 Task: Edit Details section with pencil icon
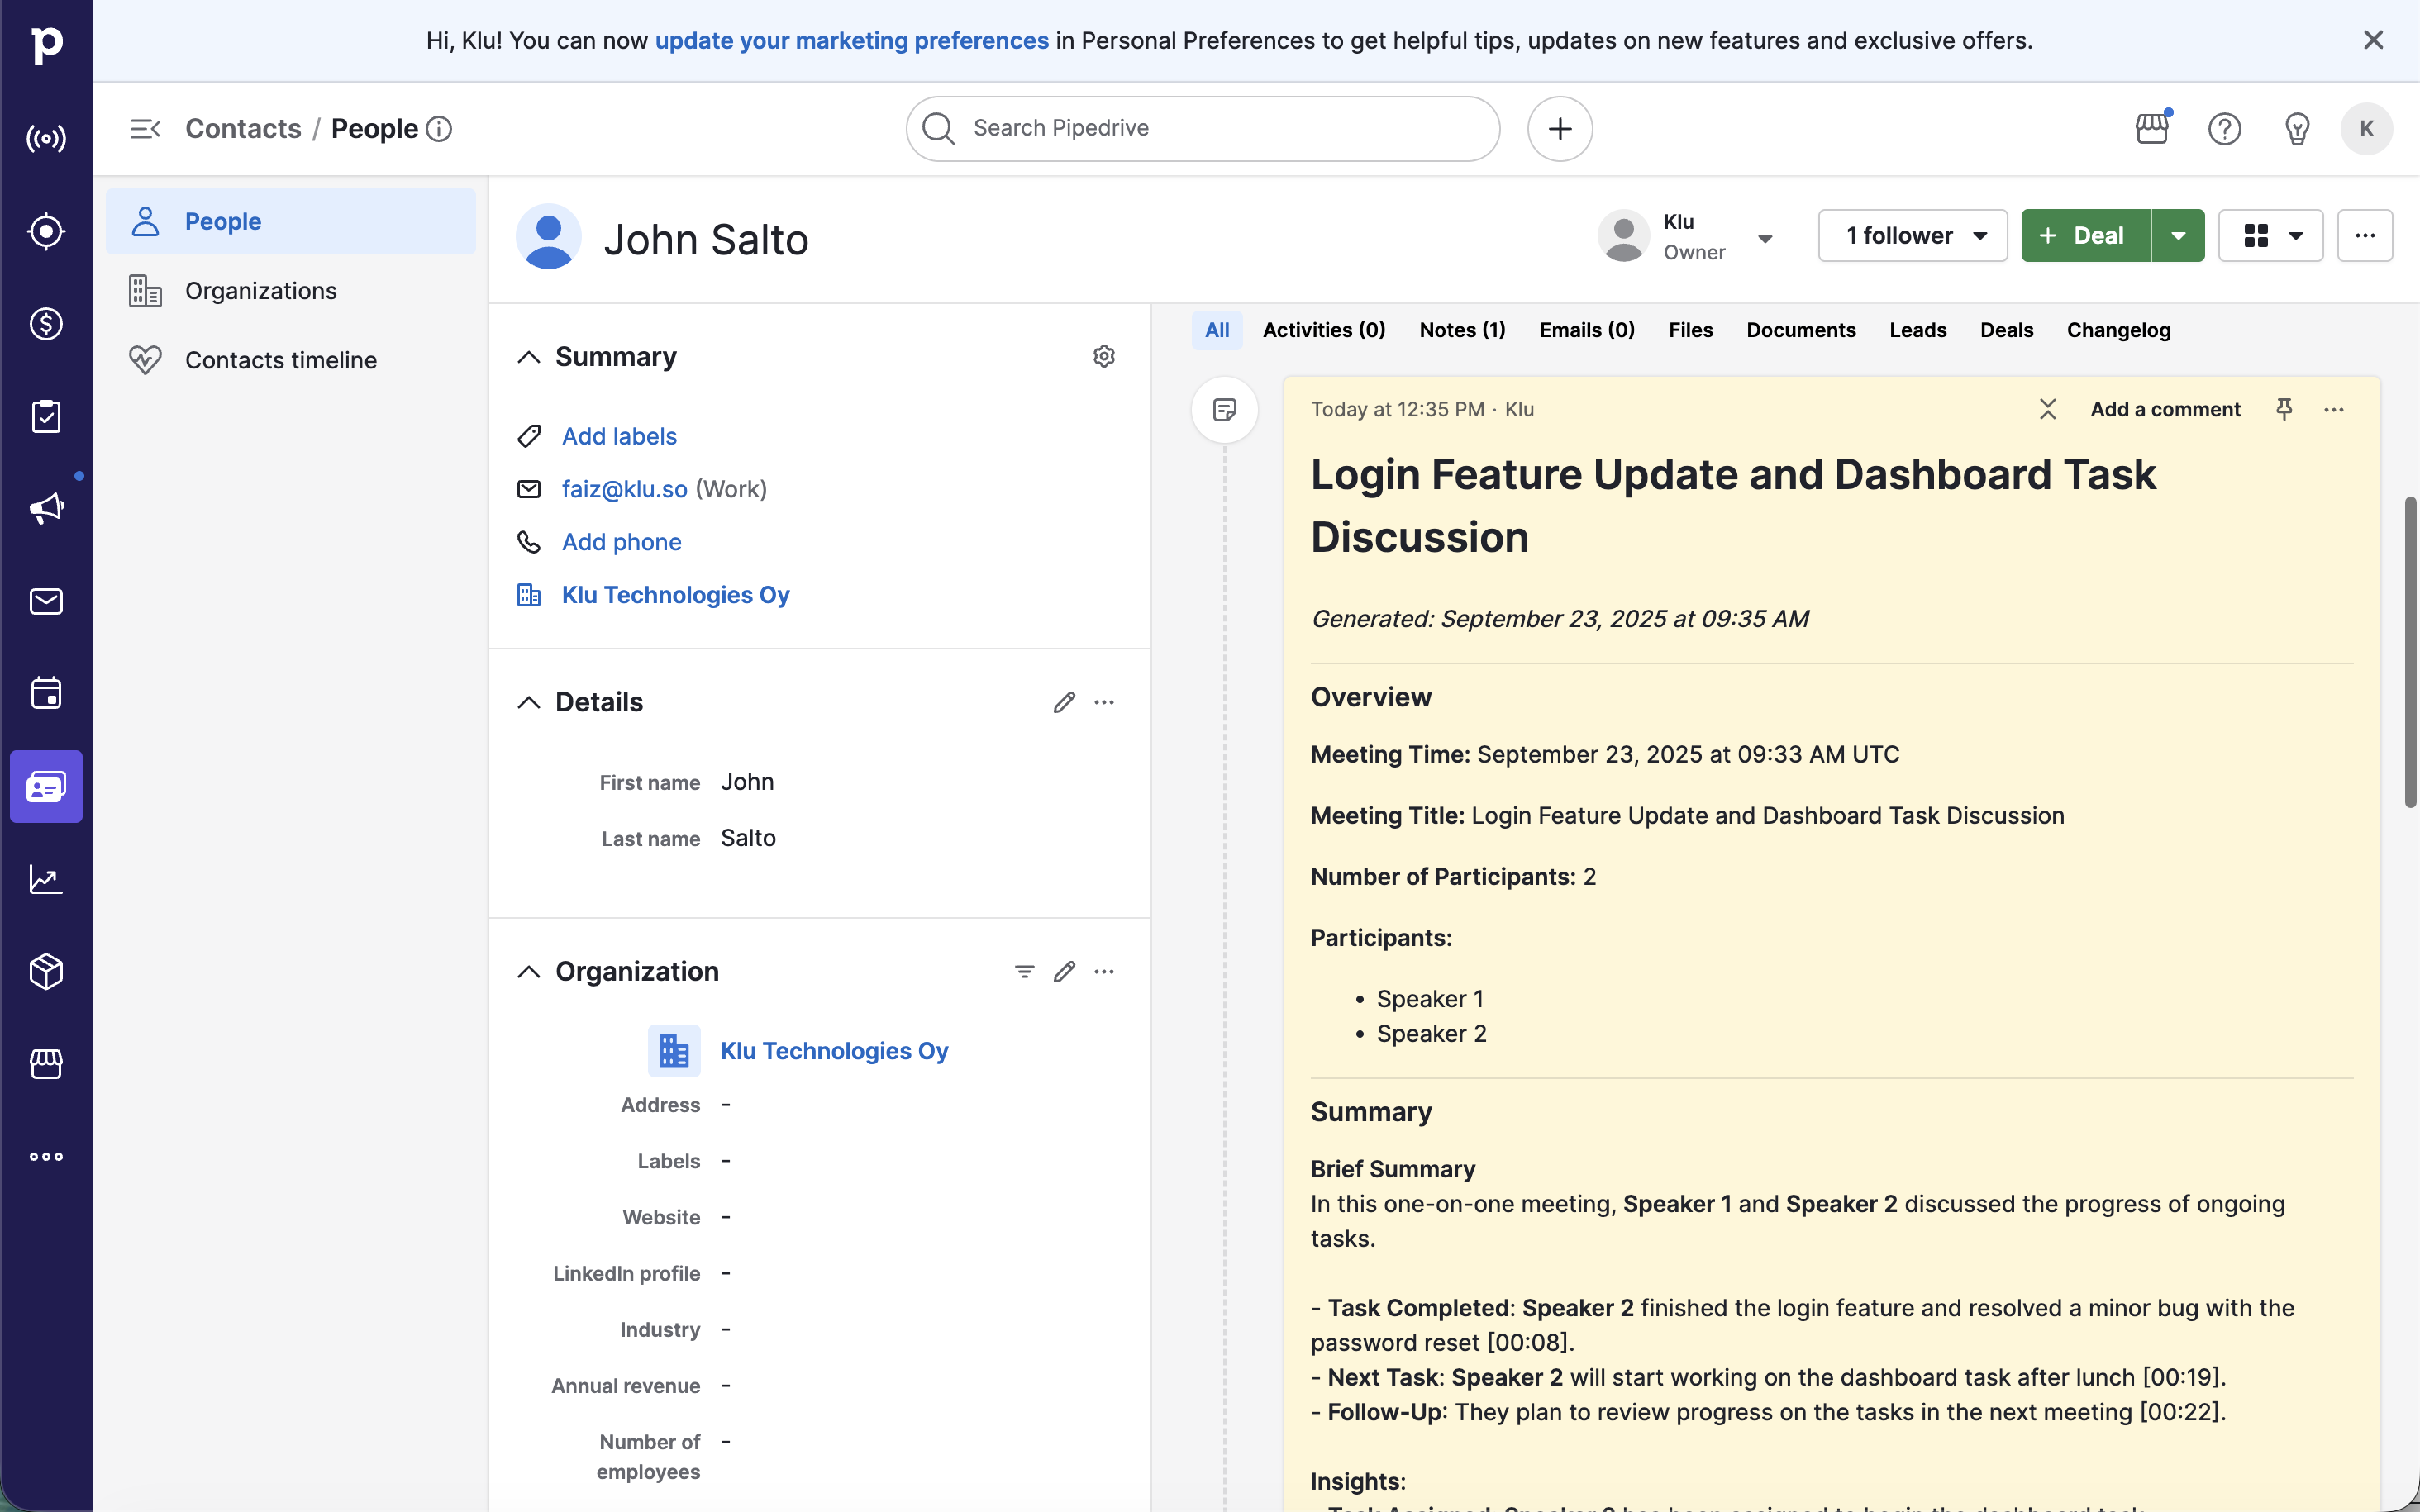[x=1064, y=702]
